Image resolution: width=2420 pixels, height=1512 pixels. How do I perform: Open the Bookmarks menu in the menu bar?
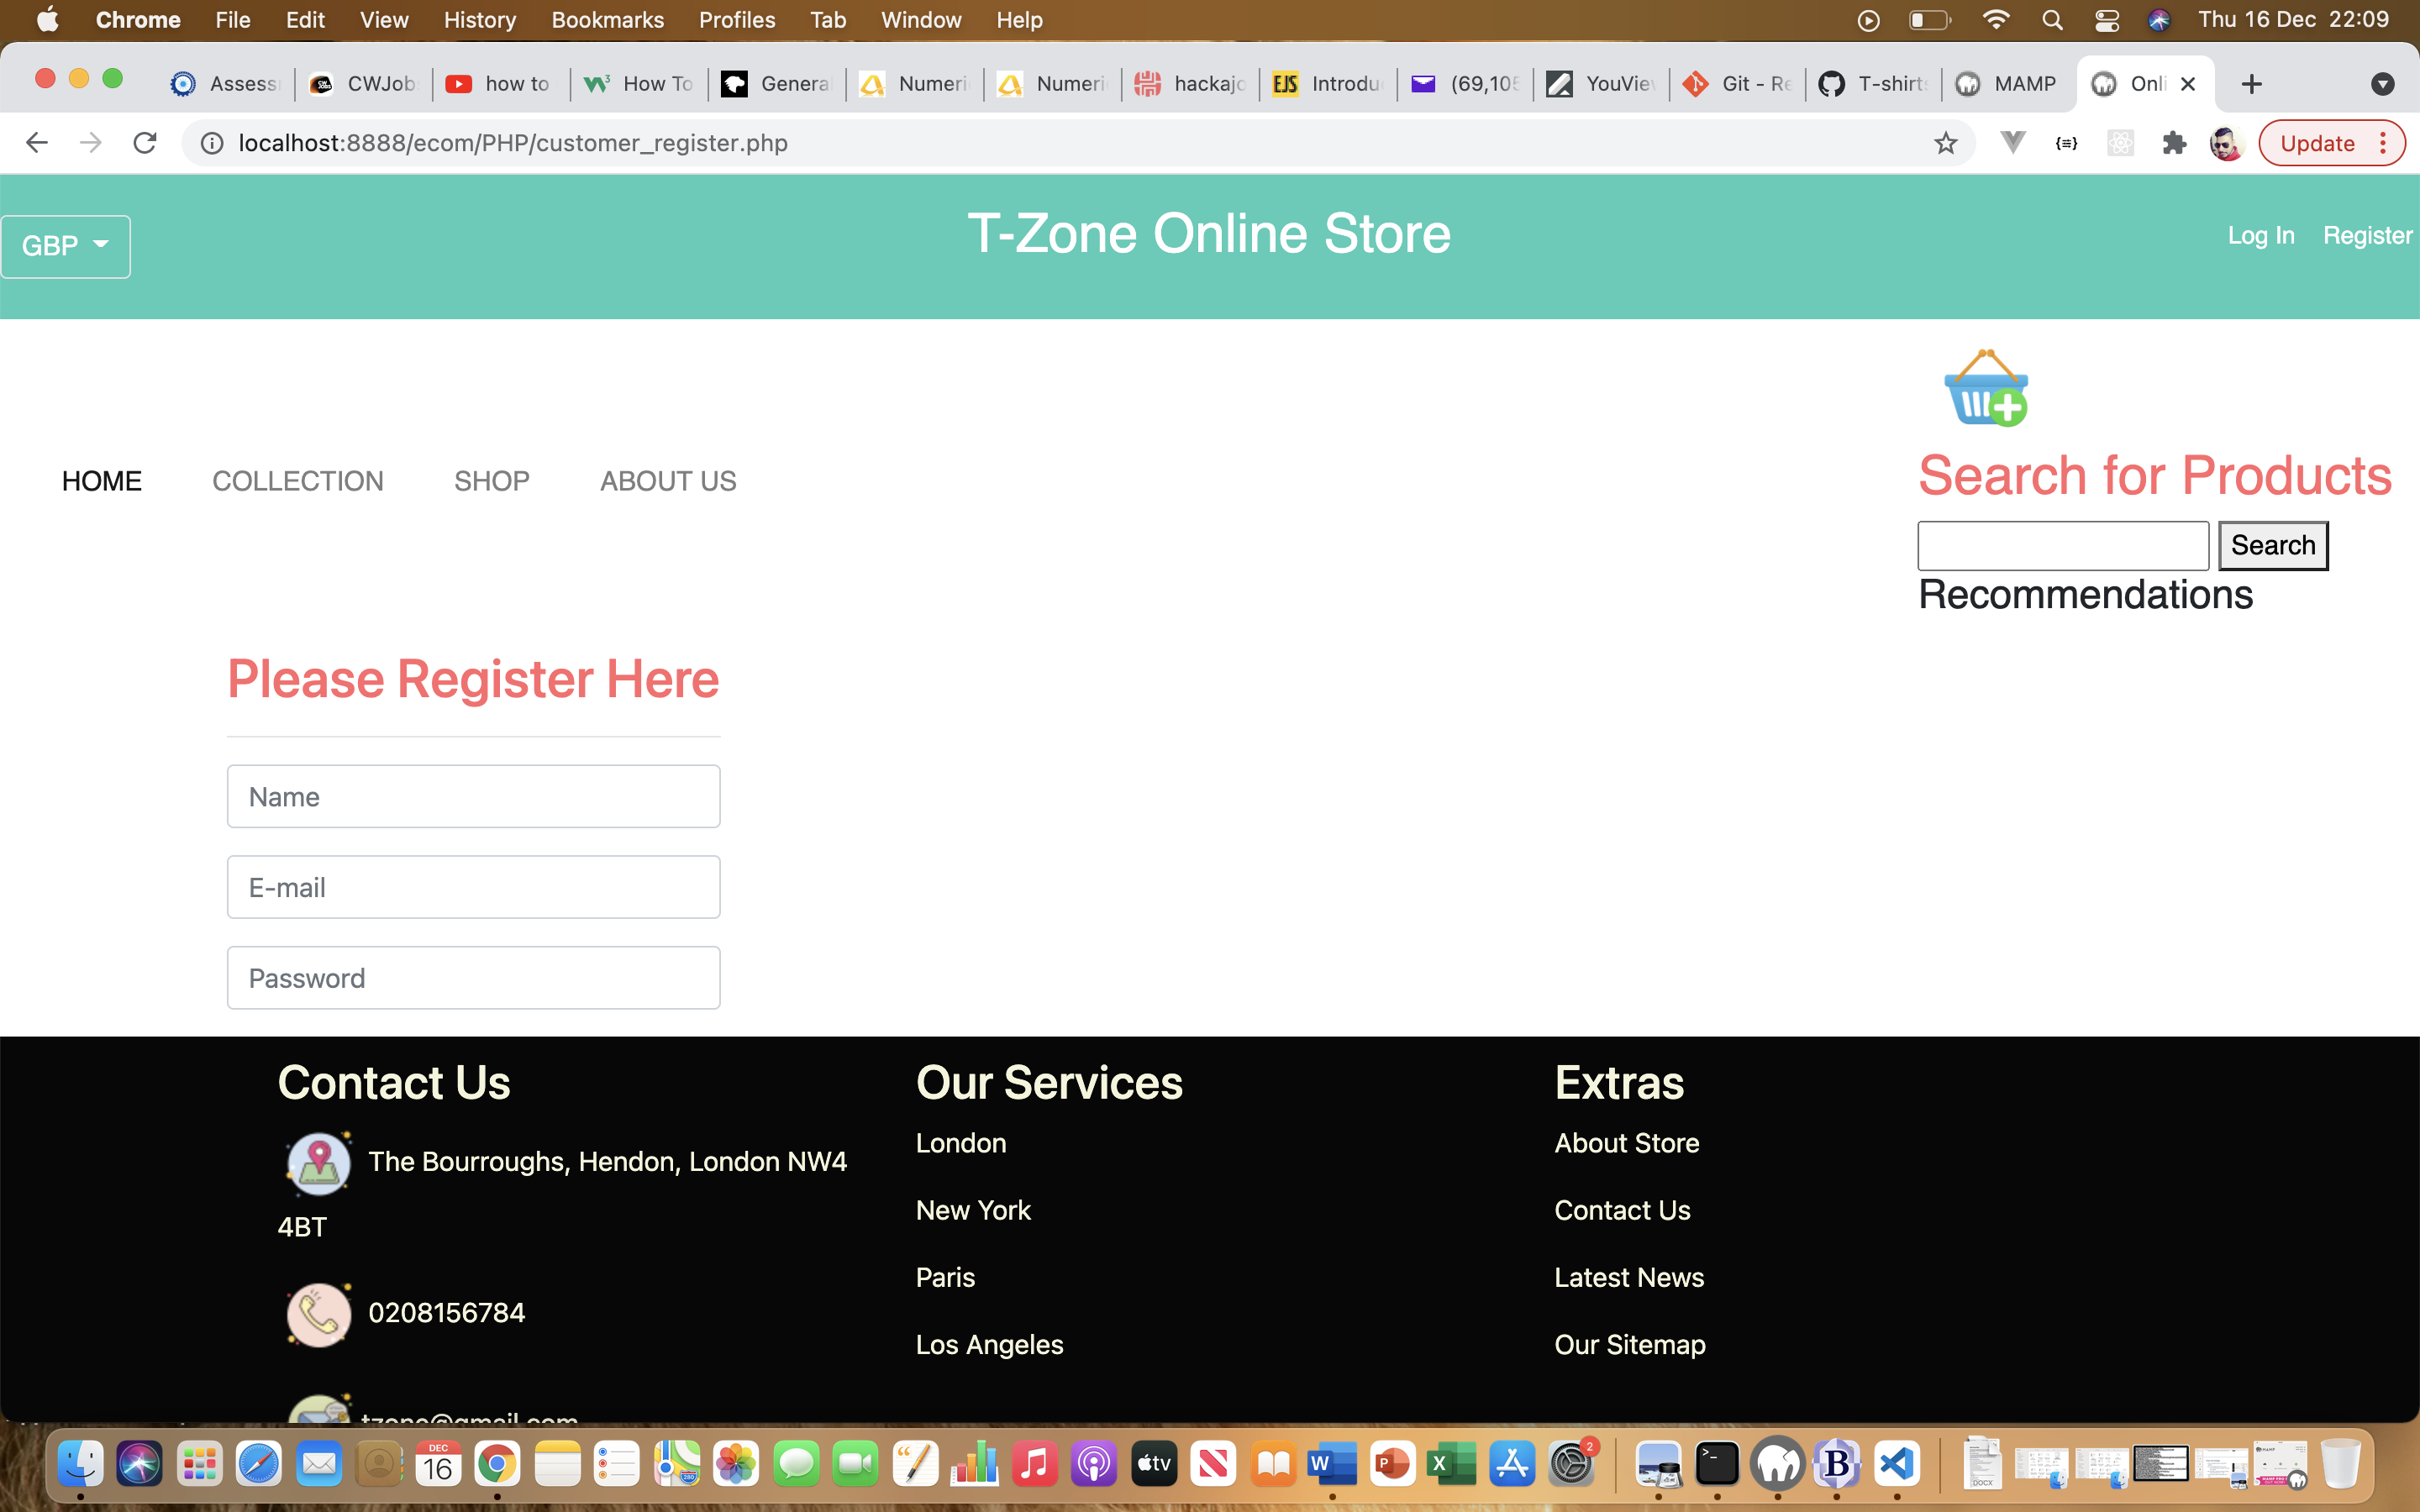point(608,20)
